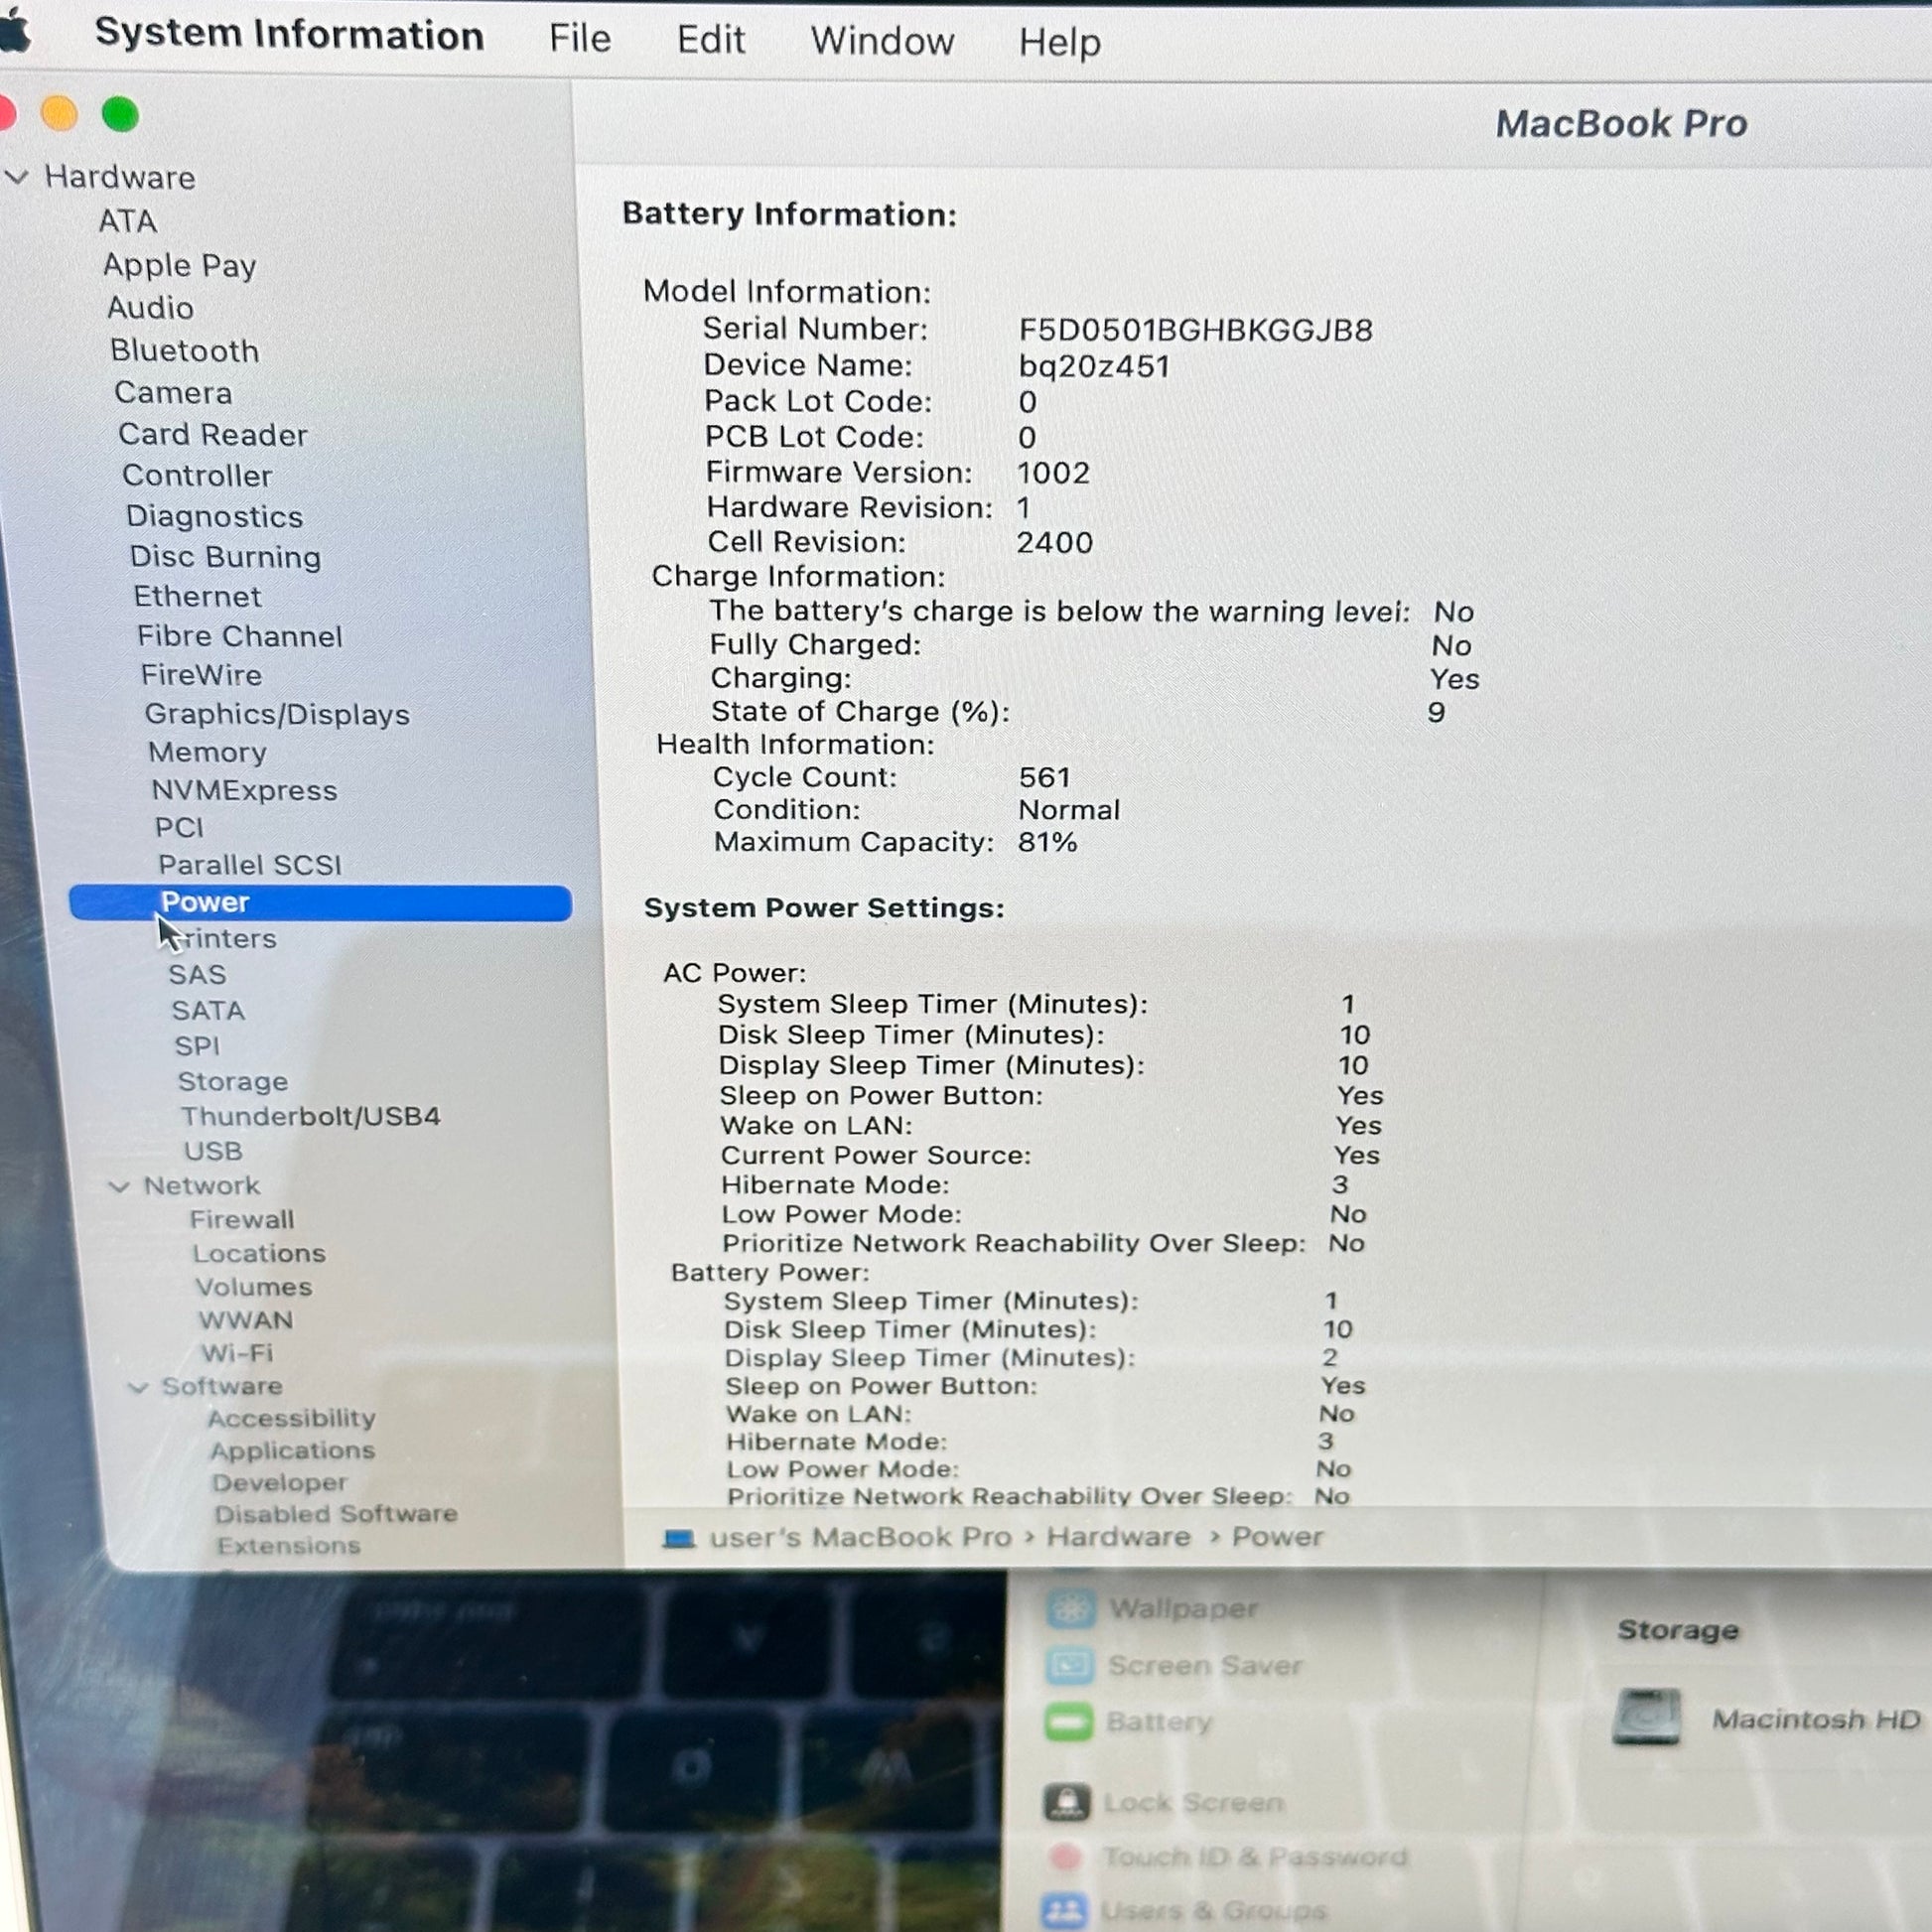The height and width of the screenshot is (1932, 1932).
Task: Click the laptop icon in path bar
Action: [x=679, y=1538]
